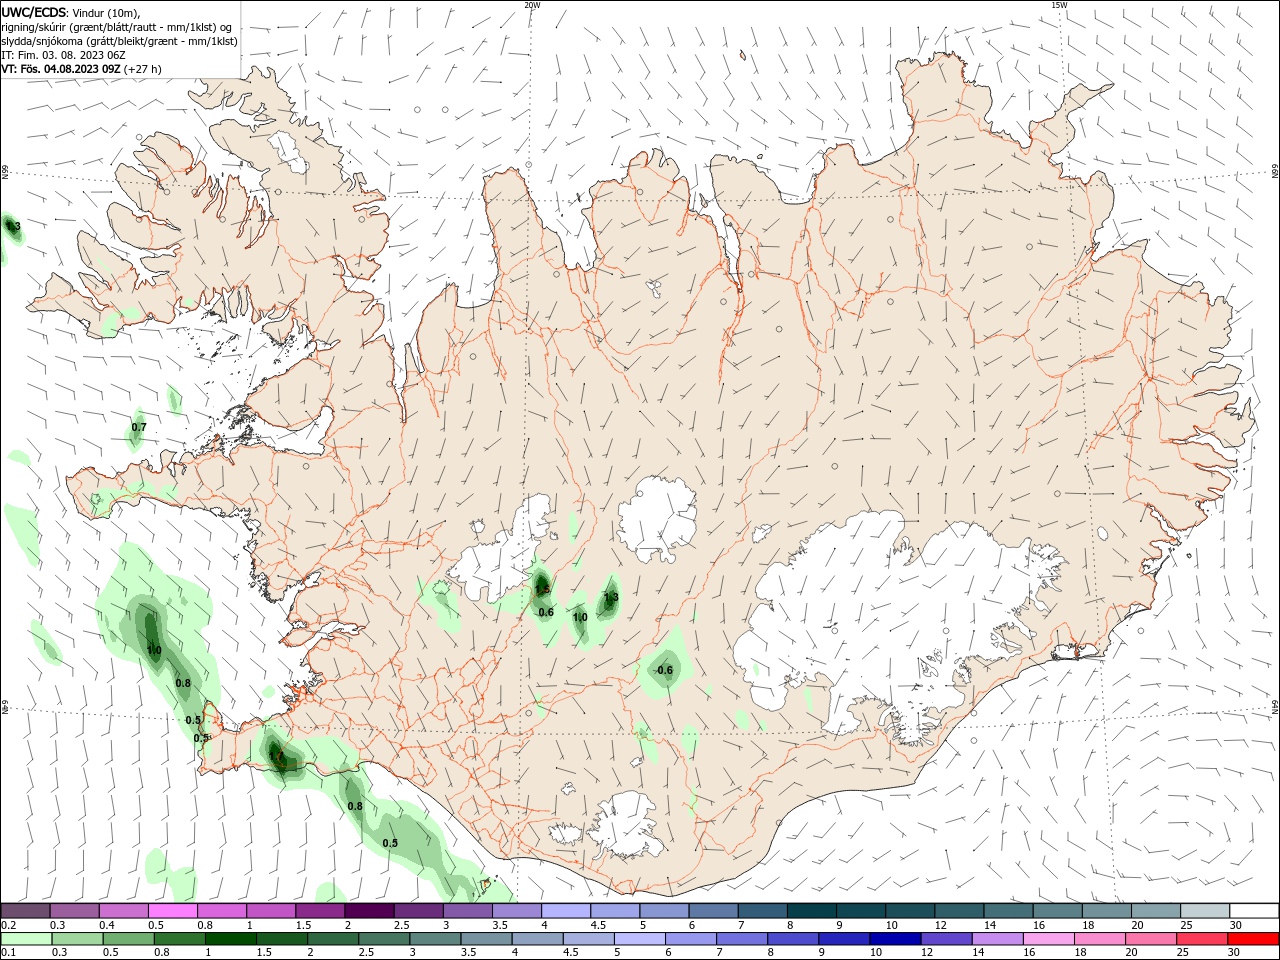The height and width of the screenshot is (960, 1280).
Task: Select the snow scale swatch 1.5 to 2
Action: [320, 911]
